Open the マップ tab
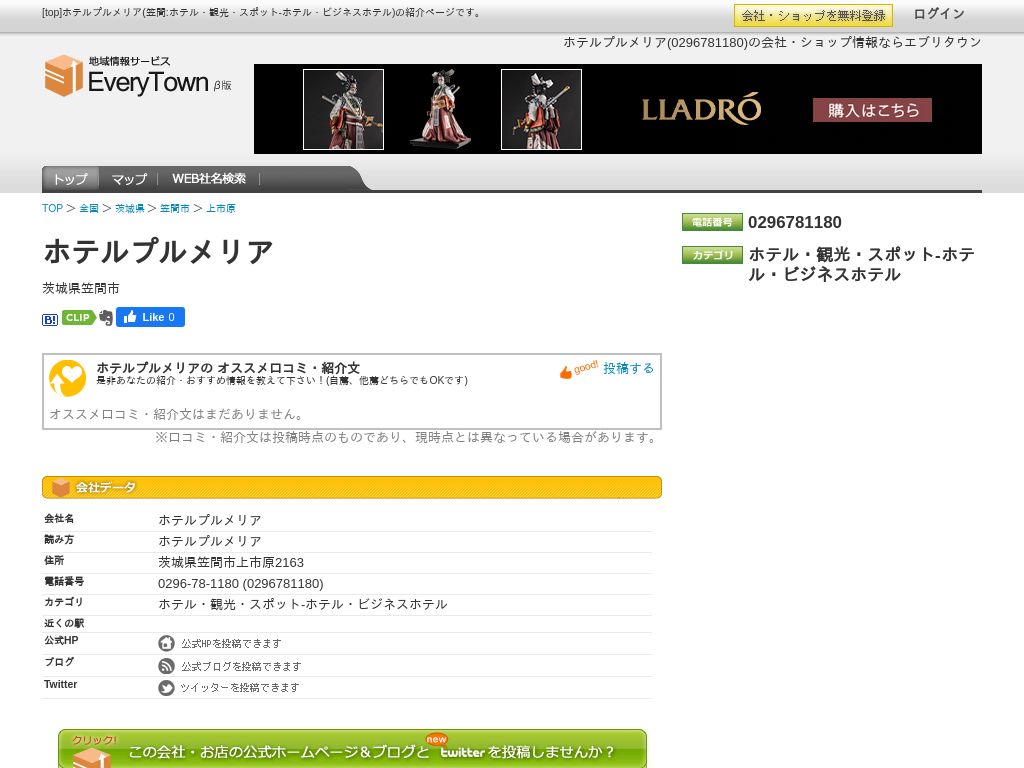 129,179
